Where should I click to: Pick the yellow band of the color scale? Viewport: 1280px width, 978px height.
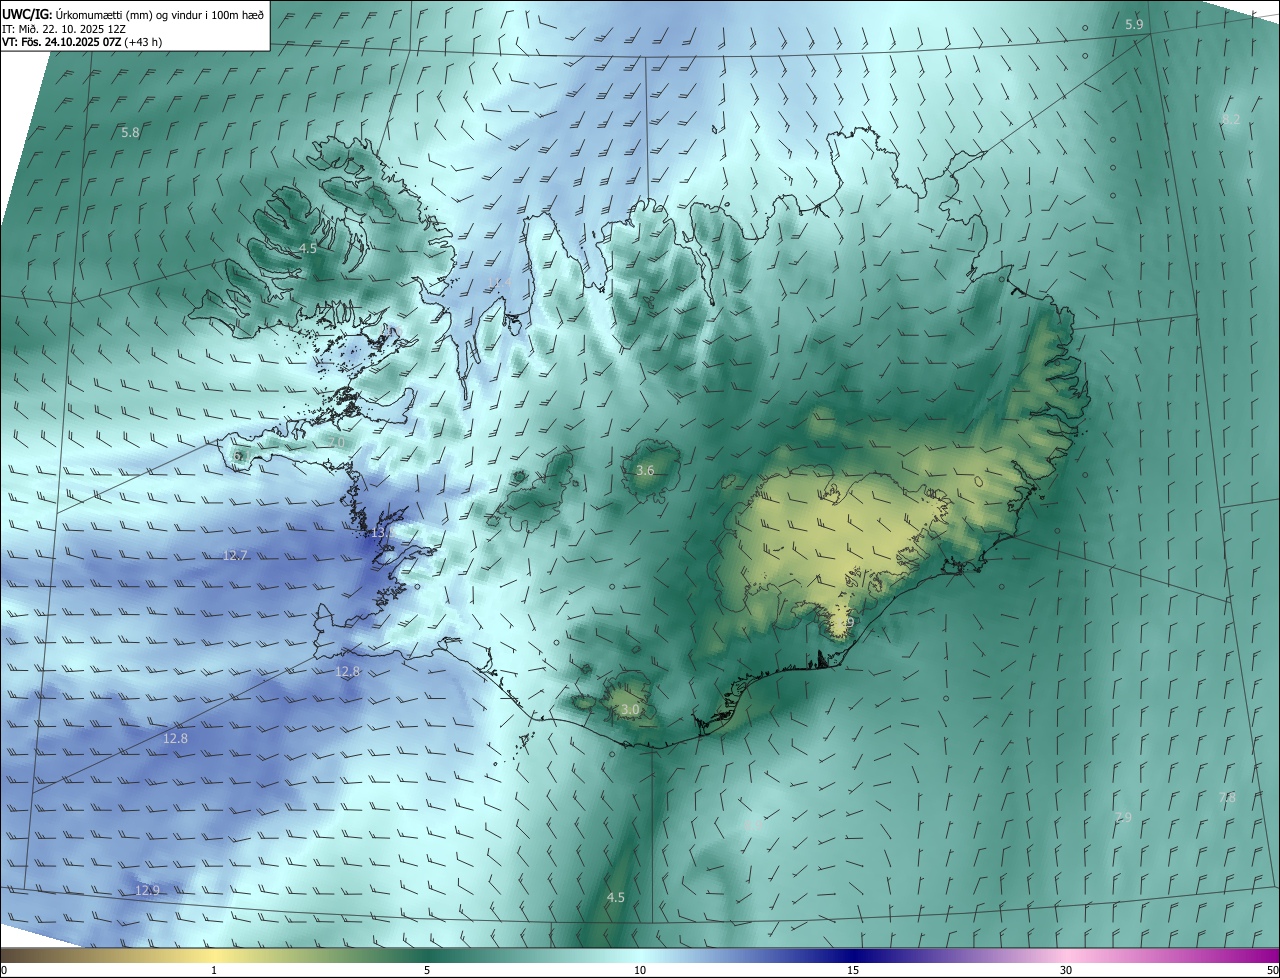click(x=214, y=955)
